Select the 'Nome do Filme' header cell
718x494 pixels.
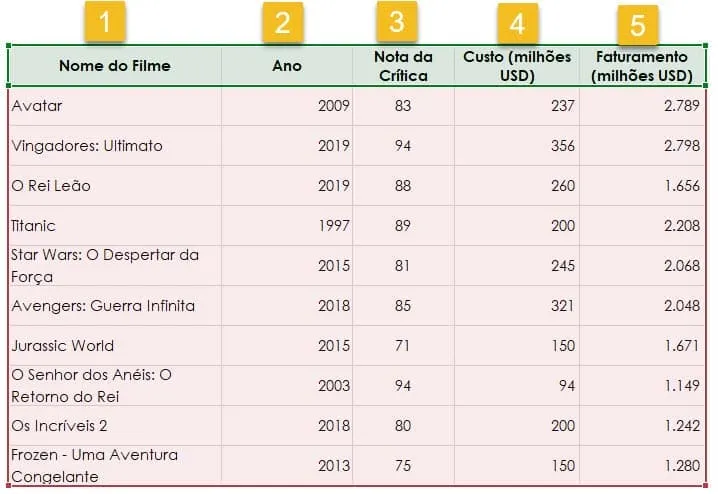tap(115, 66)
